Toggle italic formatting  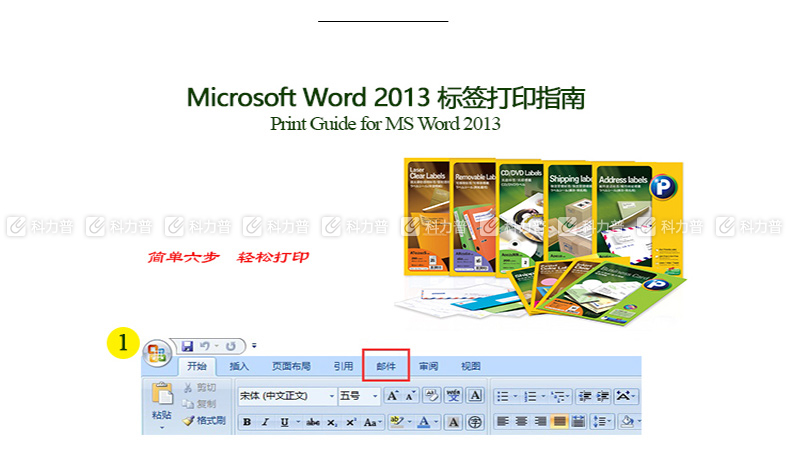pyautogui.click(x=265, y=422)
